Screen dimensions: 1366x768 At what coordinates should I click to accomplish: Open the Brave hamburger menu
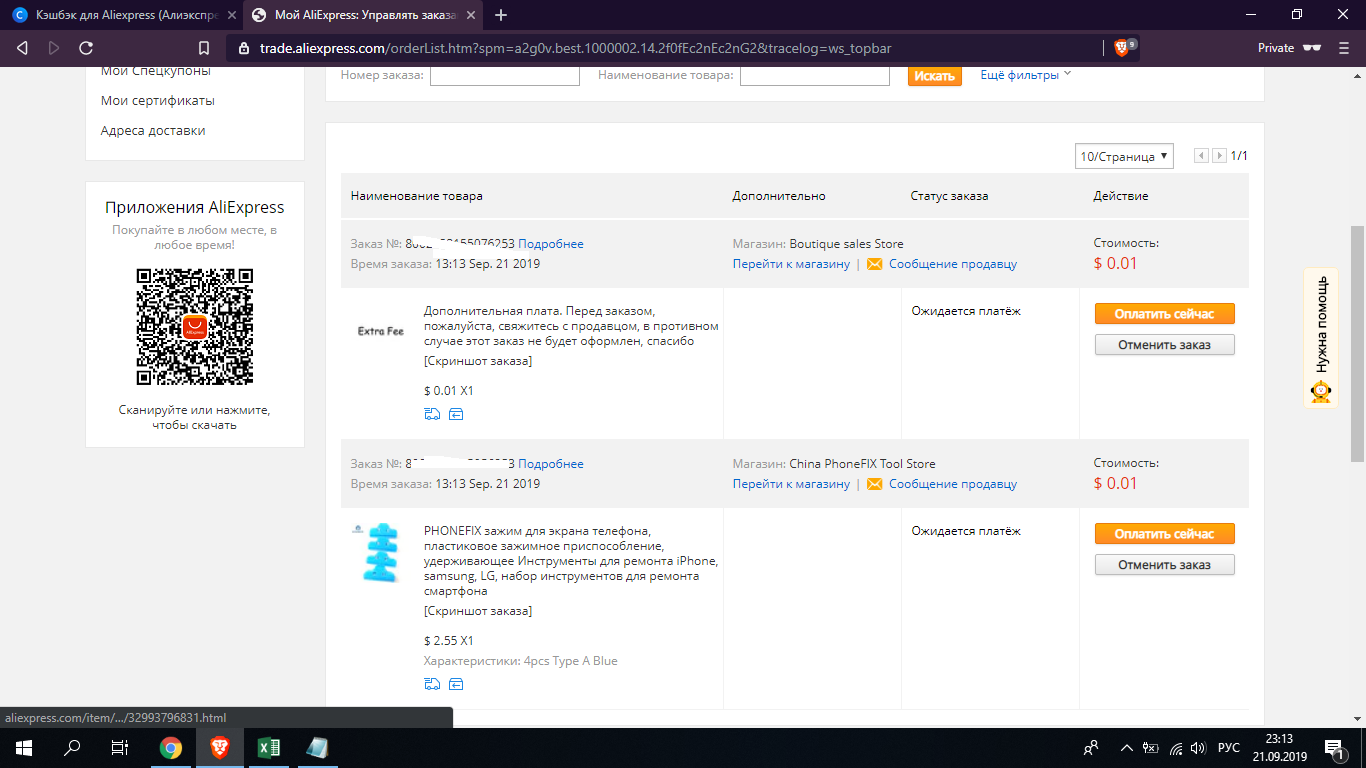point(1342,48)
